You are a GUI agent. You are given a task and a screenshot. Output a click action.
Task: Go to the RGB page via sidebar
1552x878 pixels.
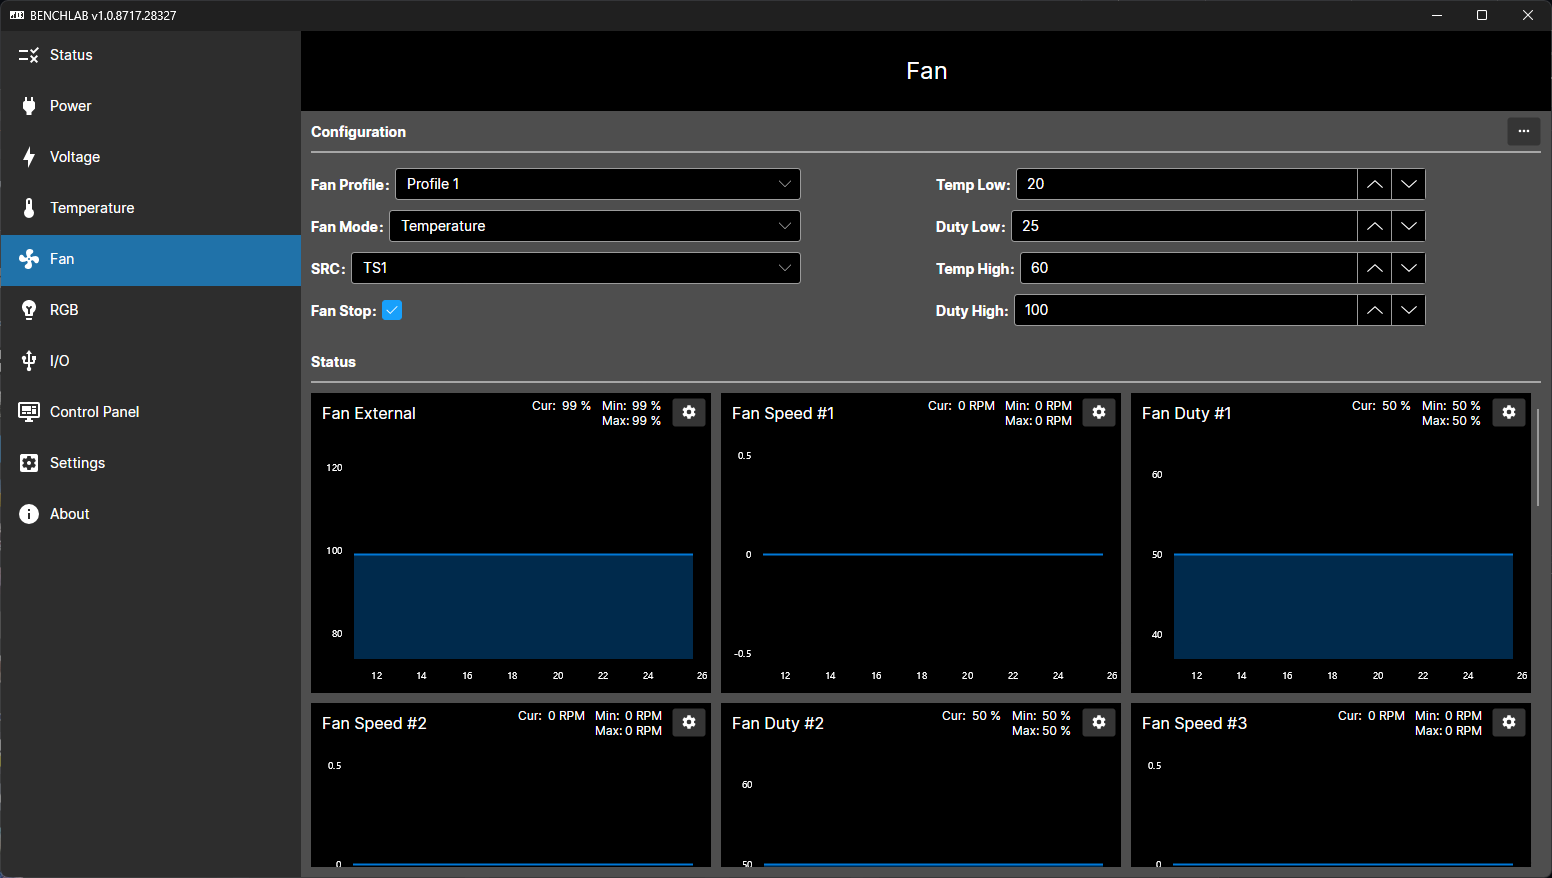coord(64,310)
